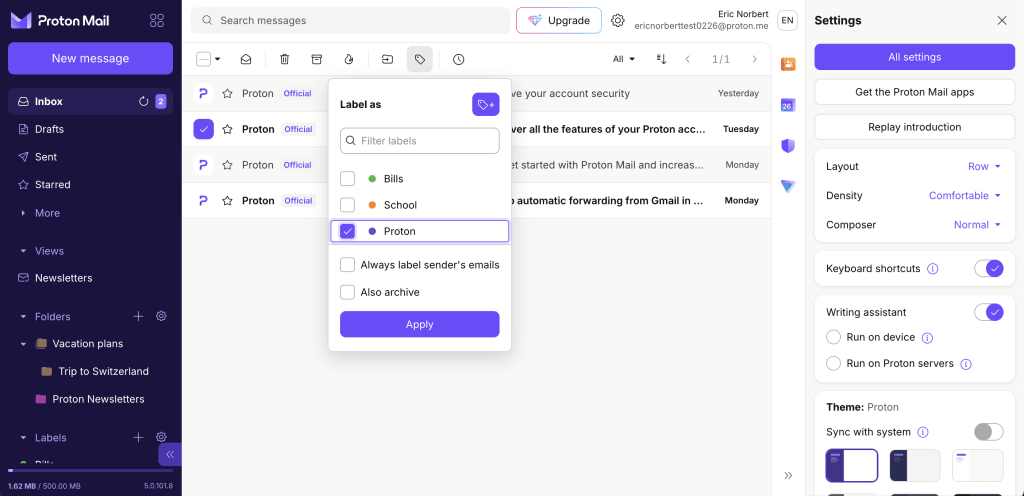Screen dimensions: 1024x496
Task: Open the Drafts folder
Action: coord(90,129)
